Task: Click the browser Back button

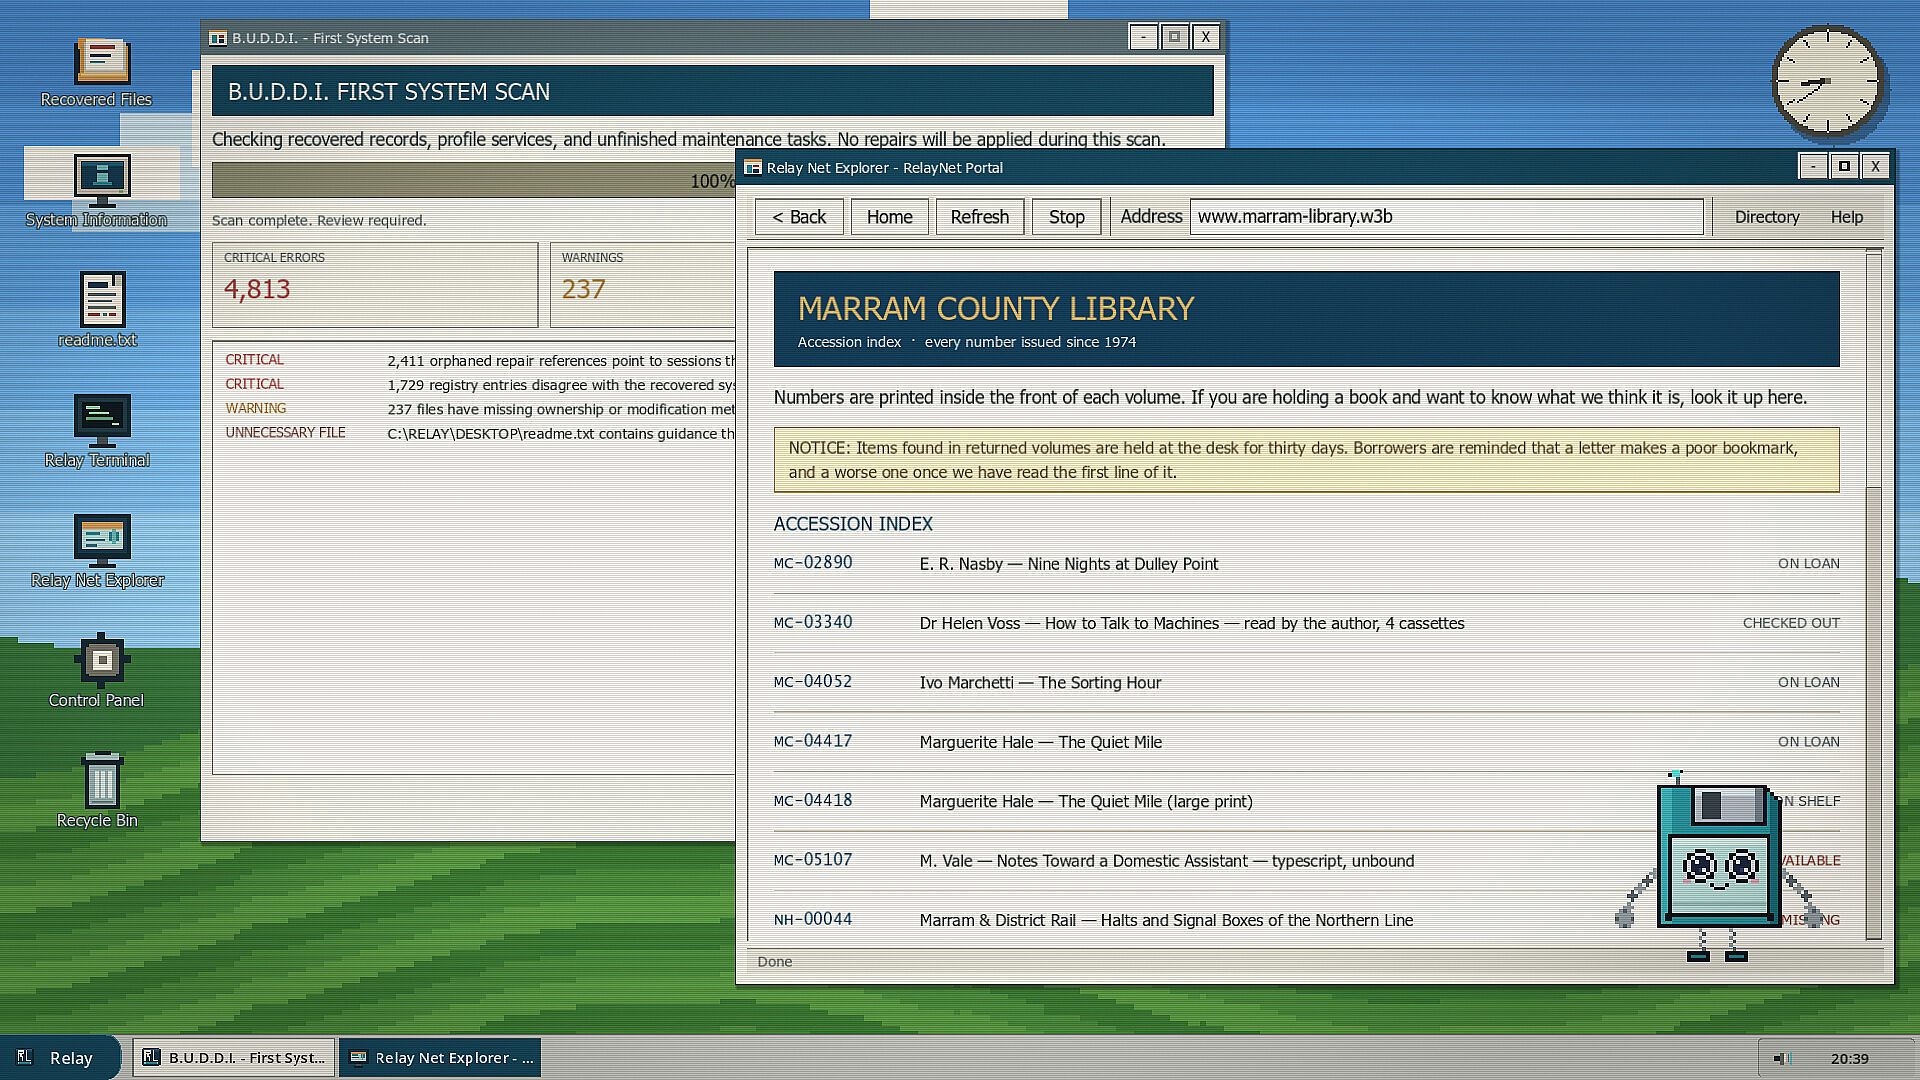Action: pyautogui.click(x=799, y=217)
